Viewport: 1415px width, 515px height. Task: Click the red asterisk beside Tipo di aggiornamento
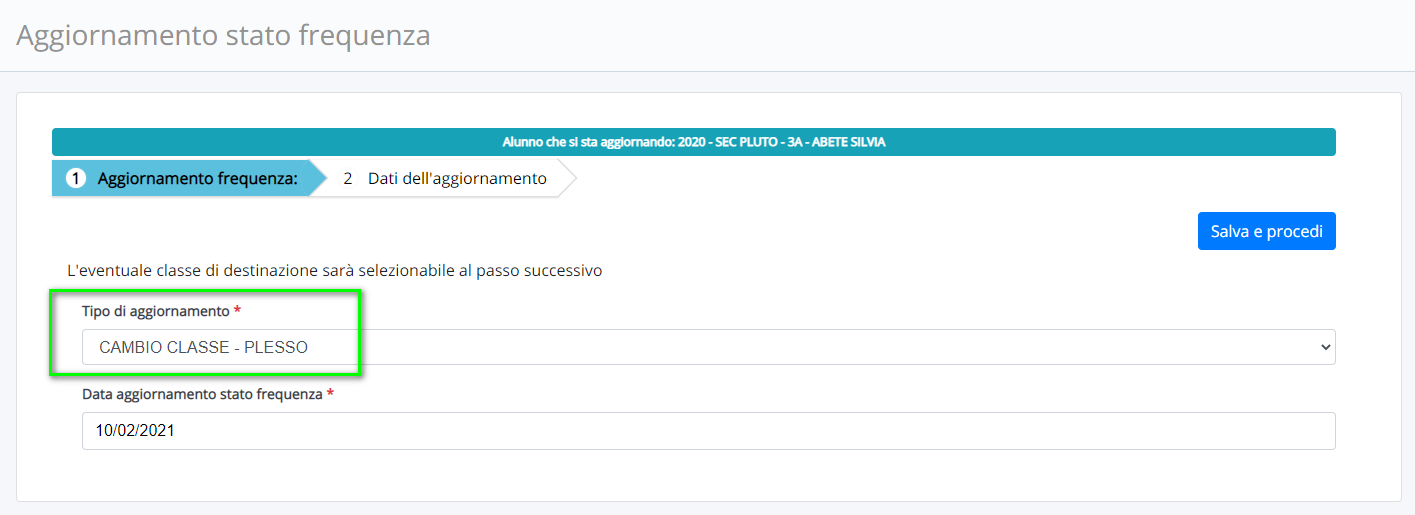click(x=237, y=310)
